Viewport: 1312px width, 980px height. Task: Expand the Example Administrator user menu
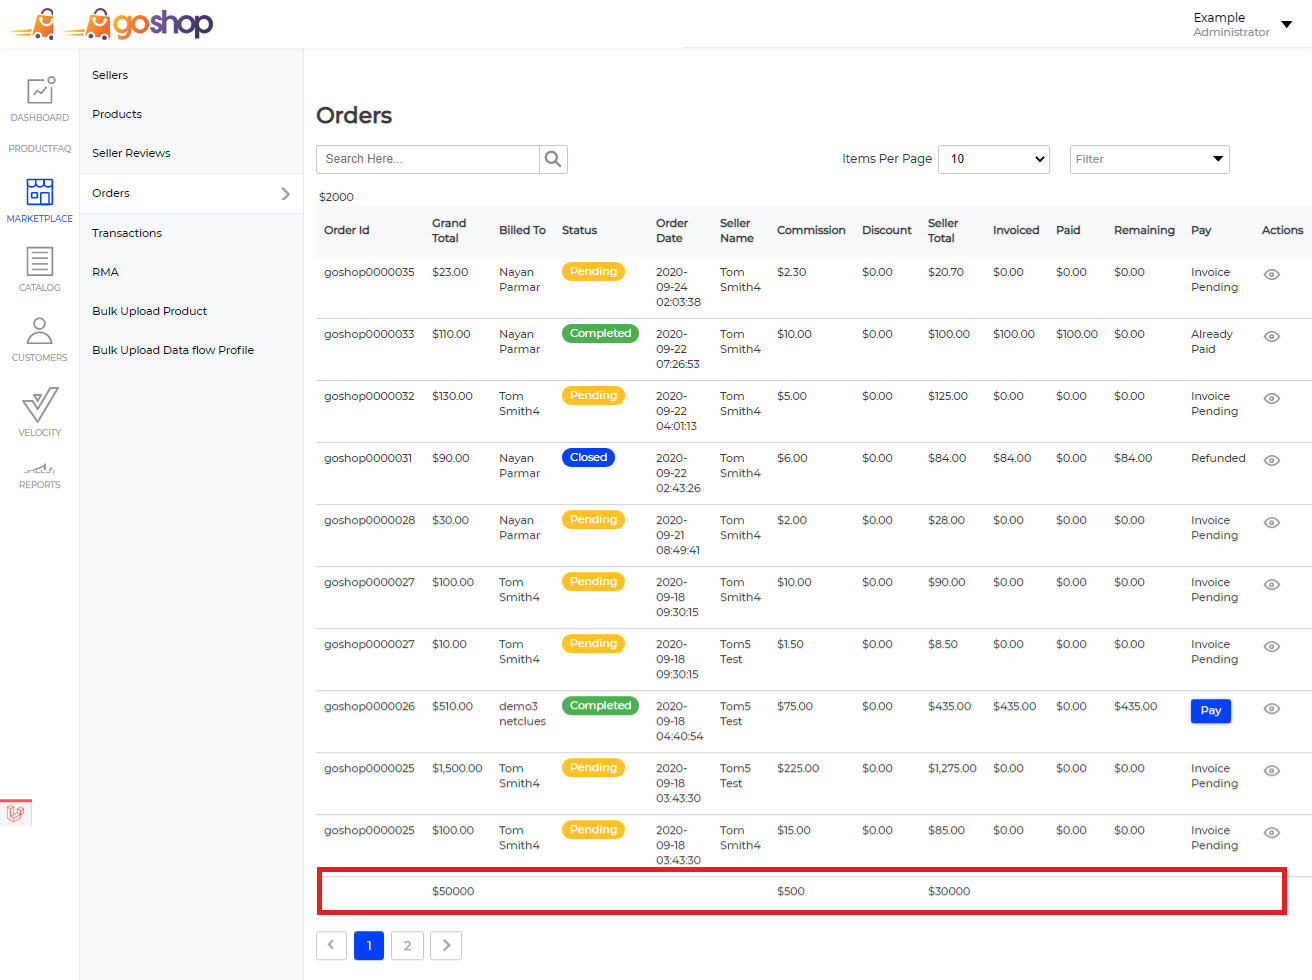(x=1242, y=24)
